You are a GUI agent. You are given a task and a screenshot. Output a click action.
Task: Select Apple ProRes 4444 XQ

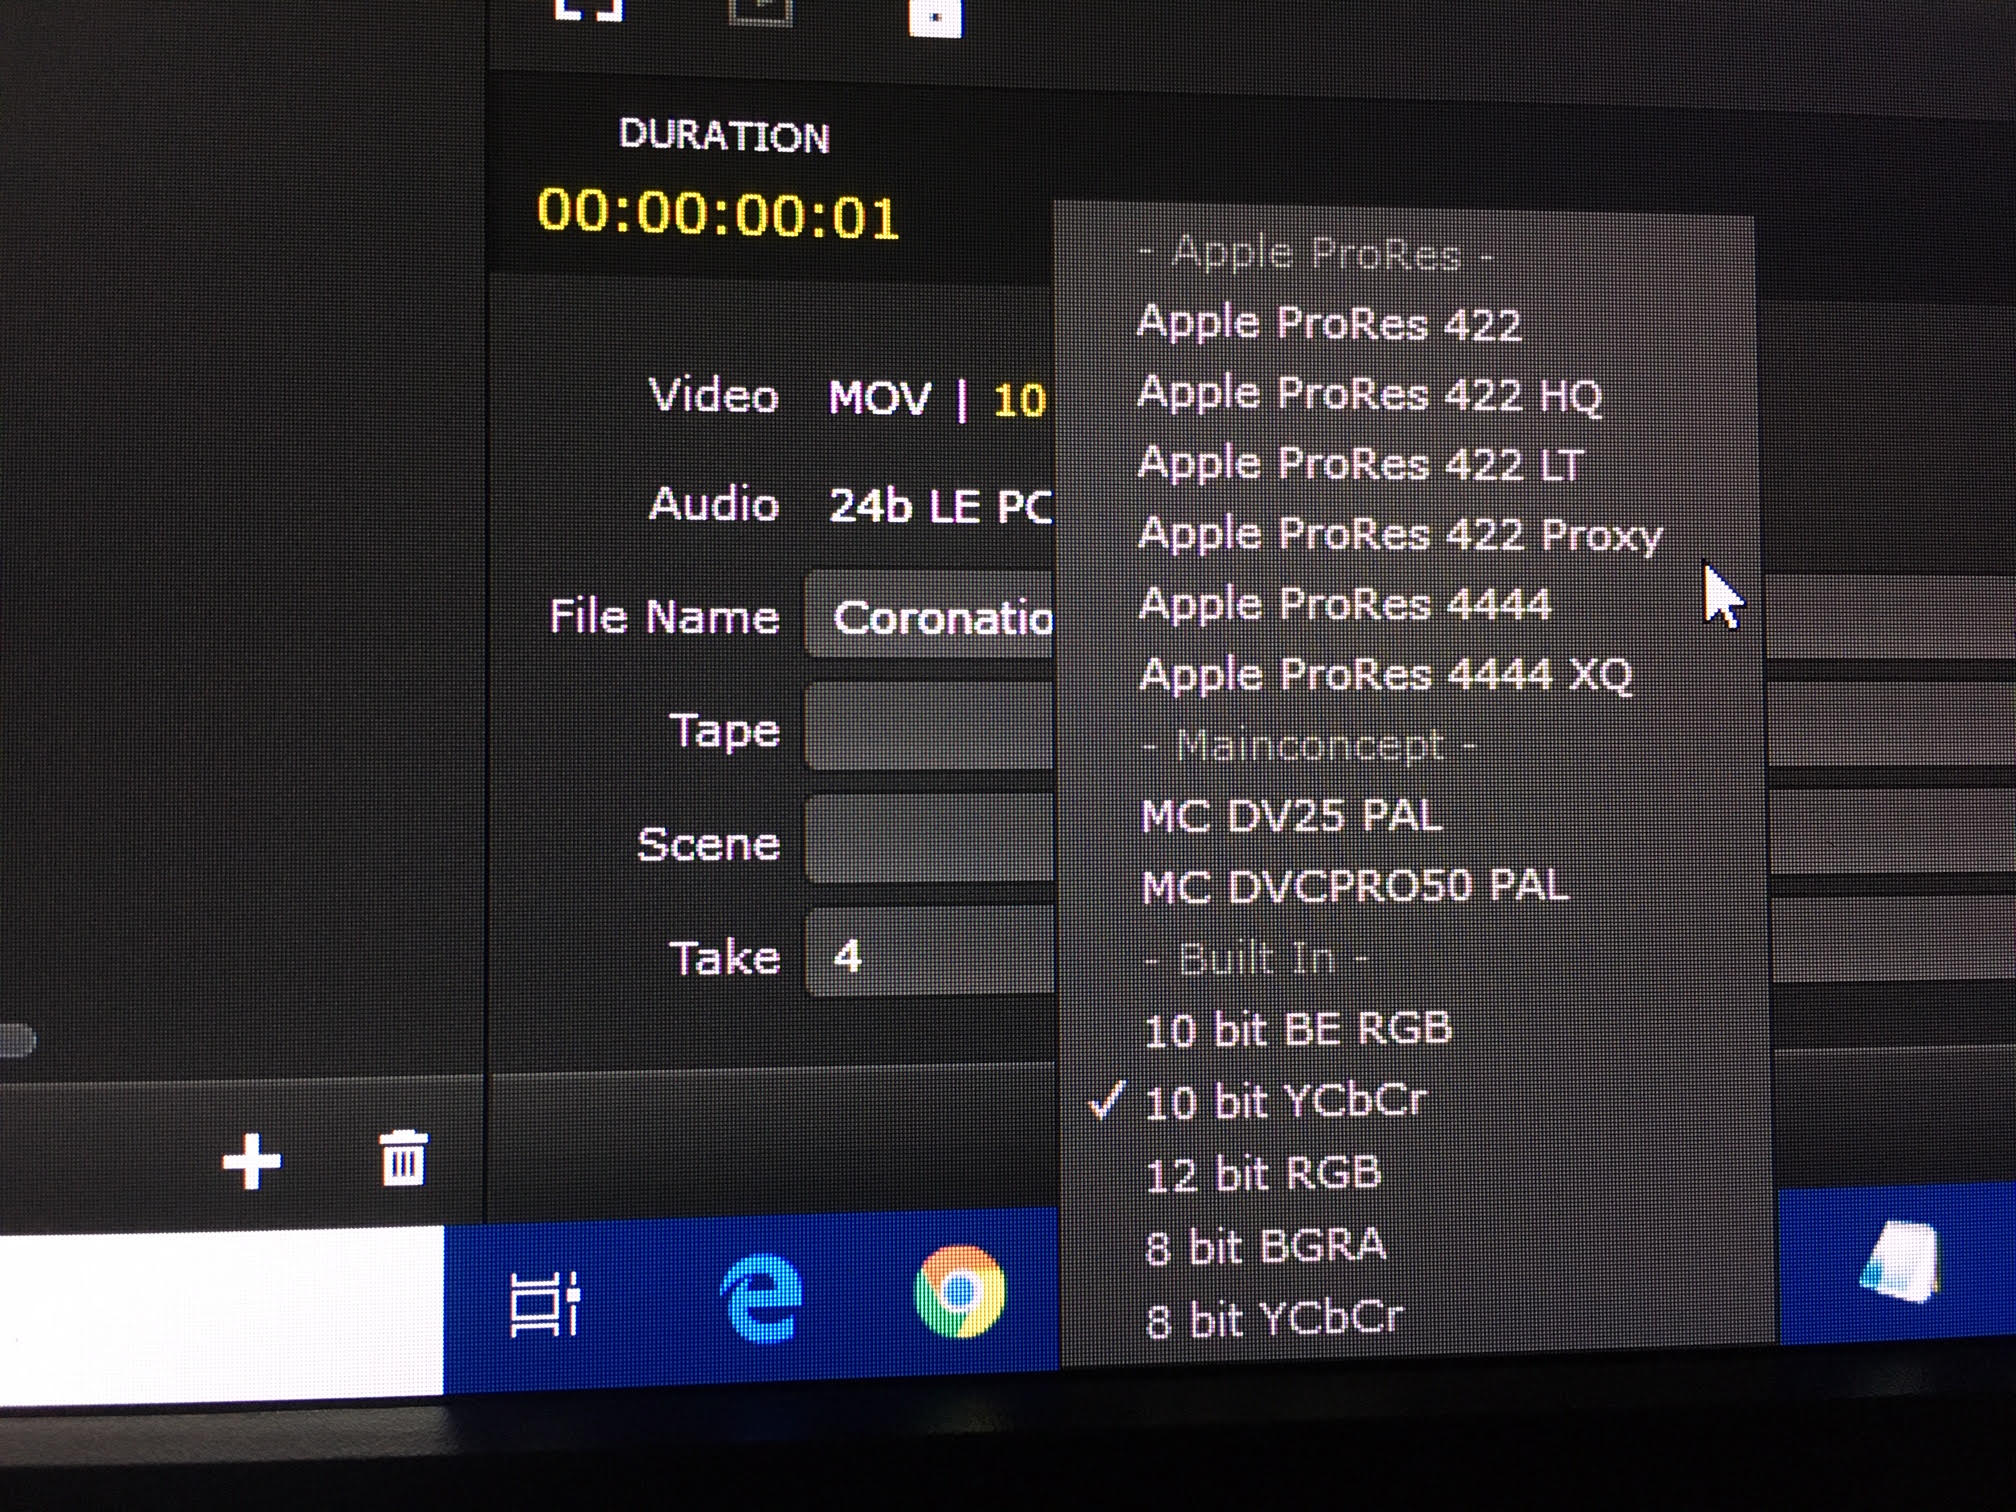(x=1386, y=675)
